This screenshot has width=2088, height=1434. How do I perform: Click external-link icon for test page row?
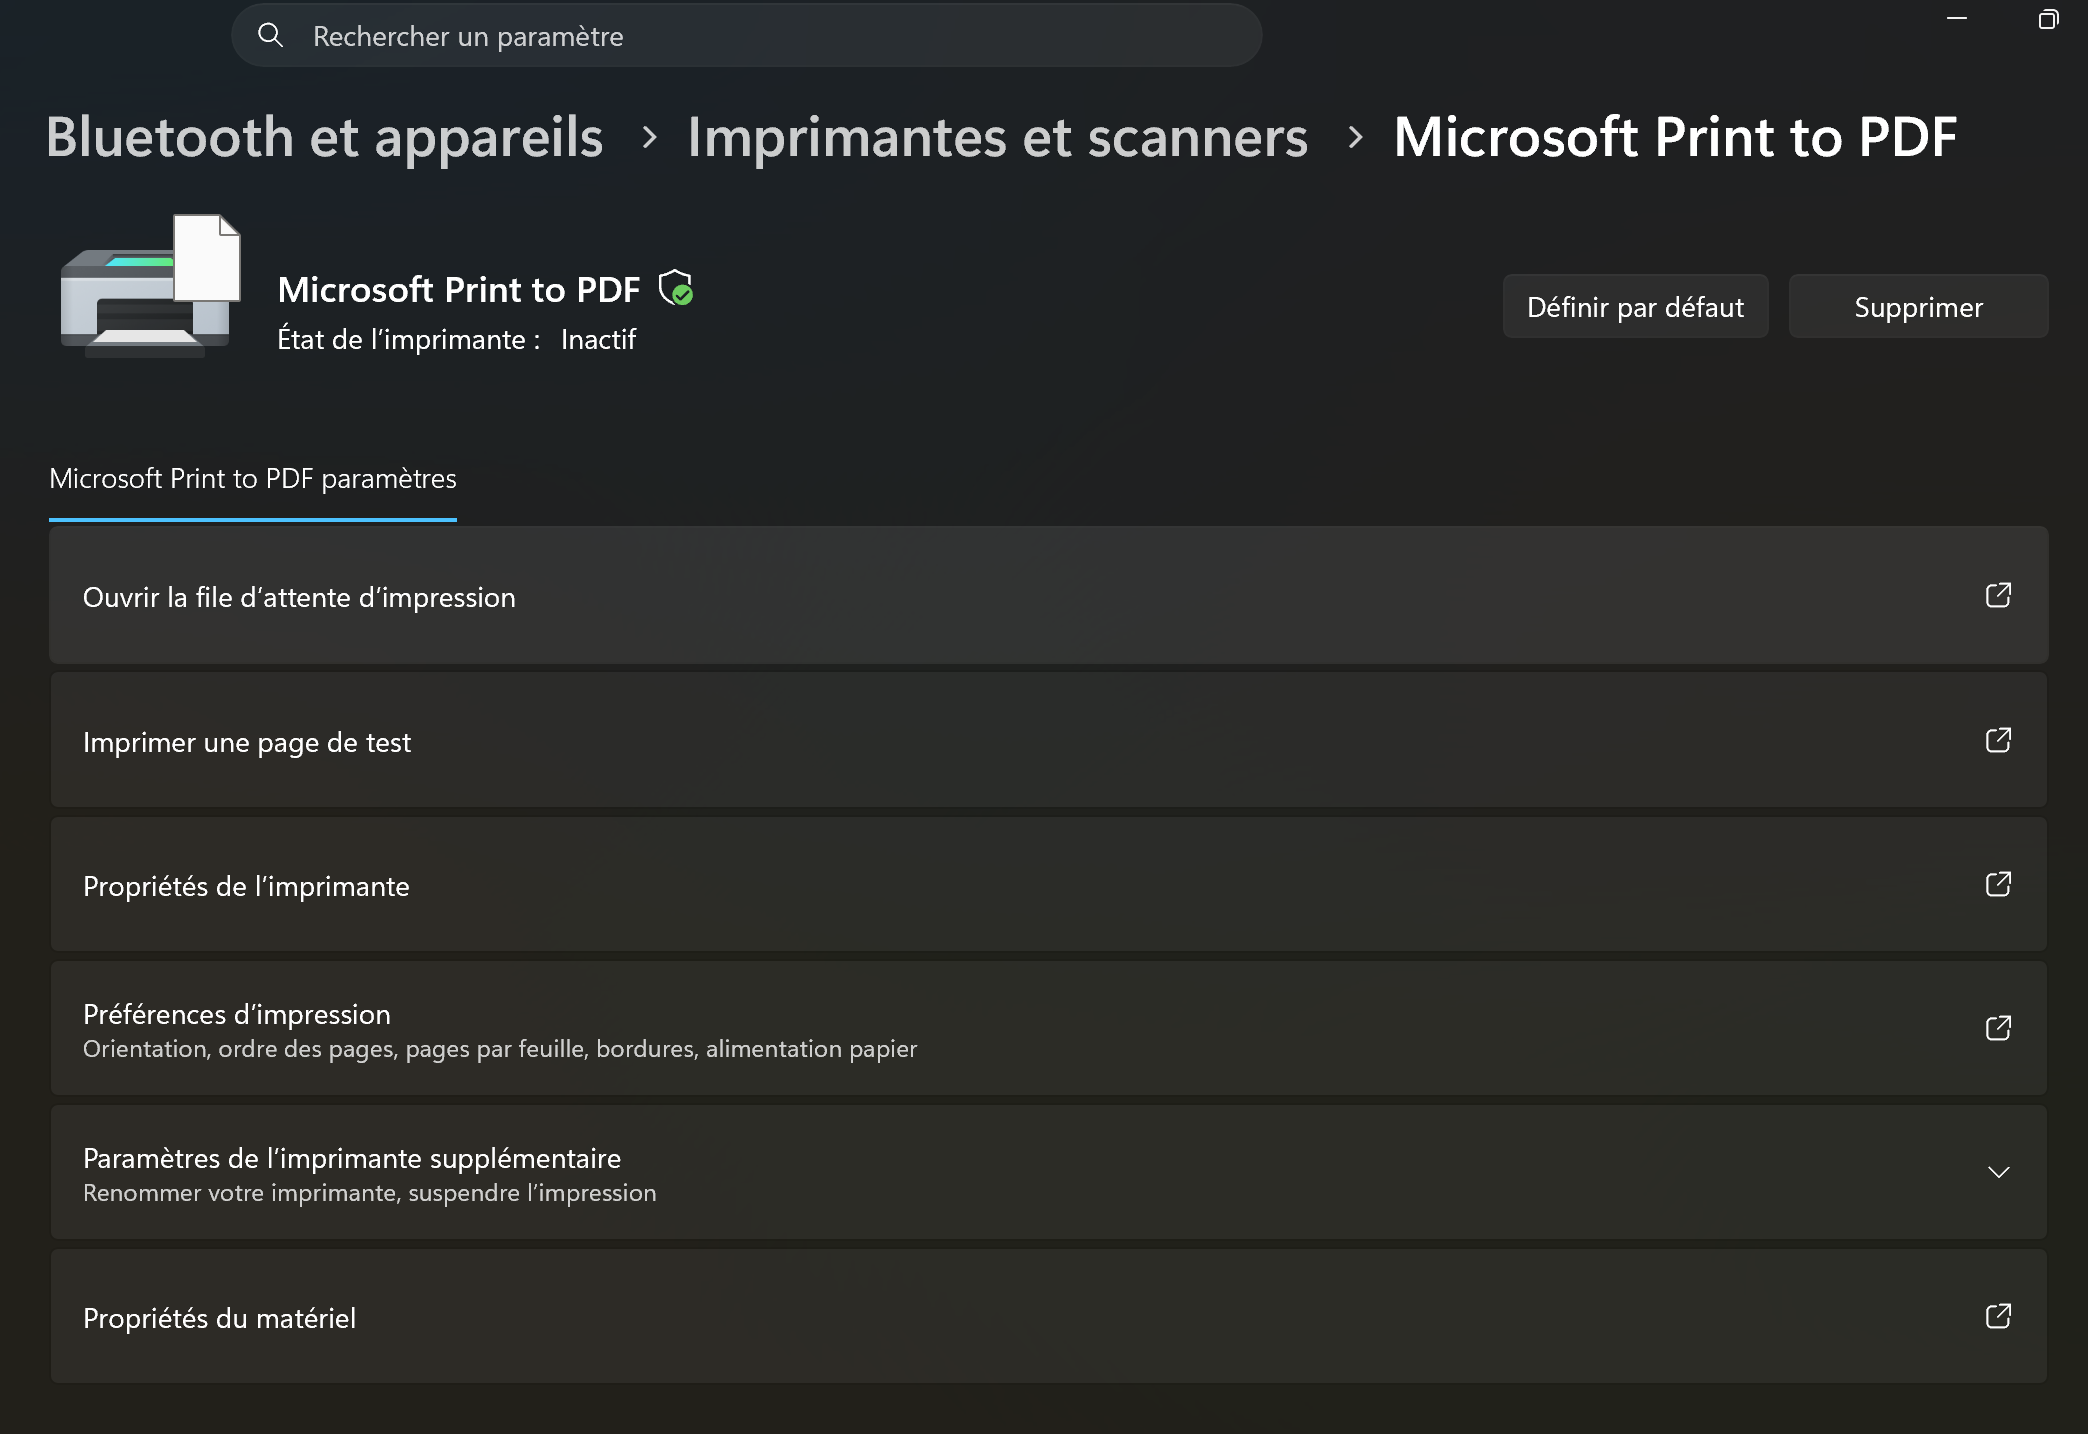(x=1998, y=740)
